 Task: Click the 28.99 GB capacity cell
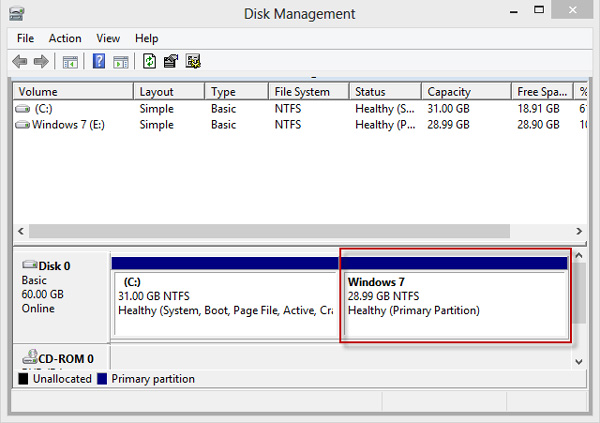coord(448,125)
